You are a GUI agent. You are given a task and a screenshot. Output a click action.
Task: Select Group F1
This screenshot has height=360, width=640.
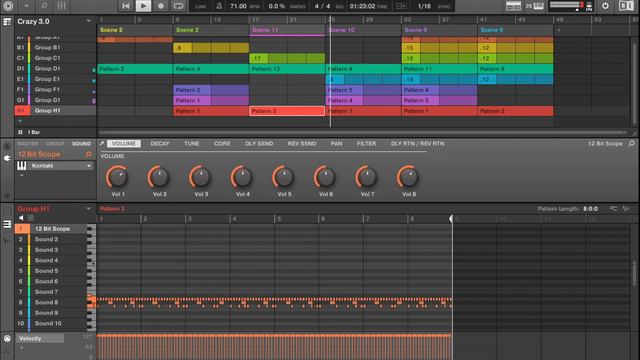tap(55, 89)
